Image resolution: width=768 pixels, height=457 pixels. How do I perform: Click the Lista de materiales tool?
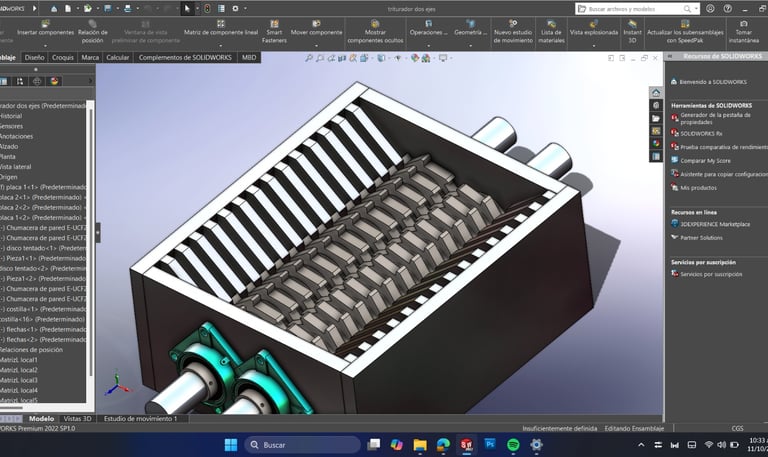[551, 29]
